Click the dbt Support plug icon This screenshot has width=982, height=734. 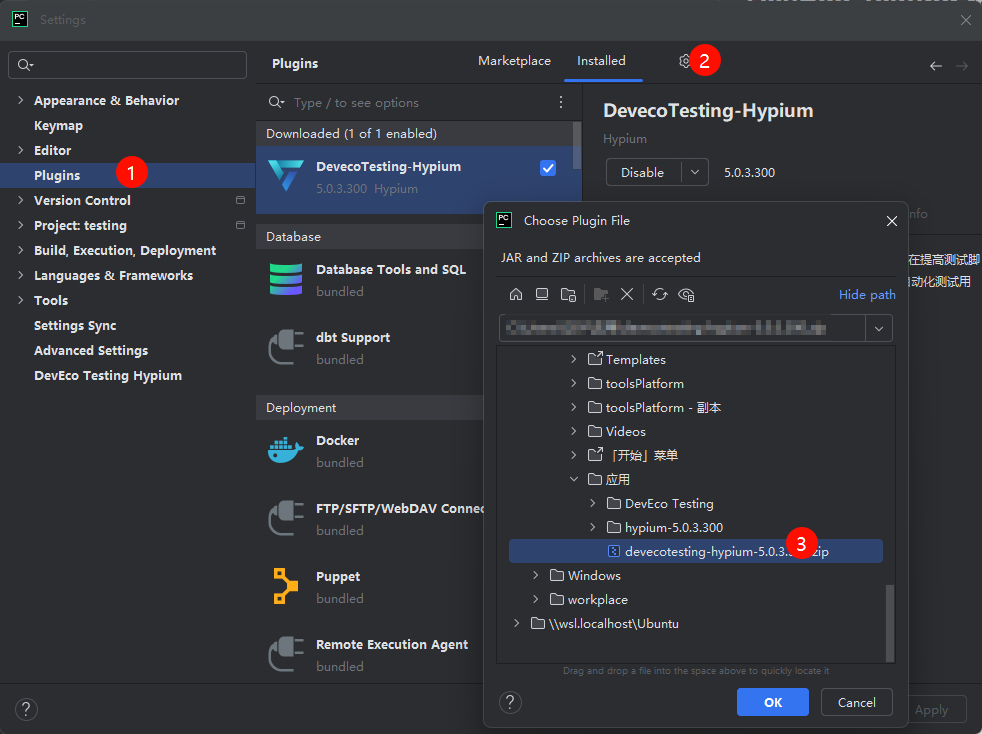286,347
